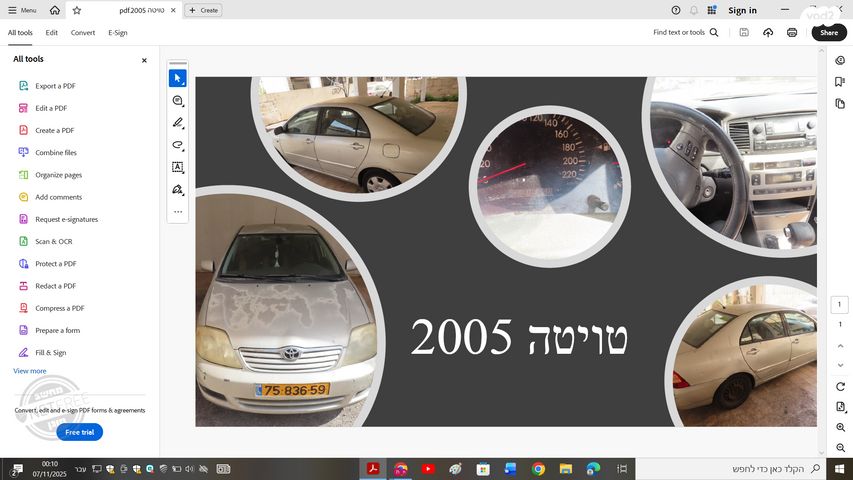Viewport: 853px width, 480px height.
Task: Go to next page with down chevron
Action: pos(840,365)
